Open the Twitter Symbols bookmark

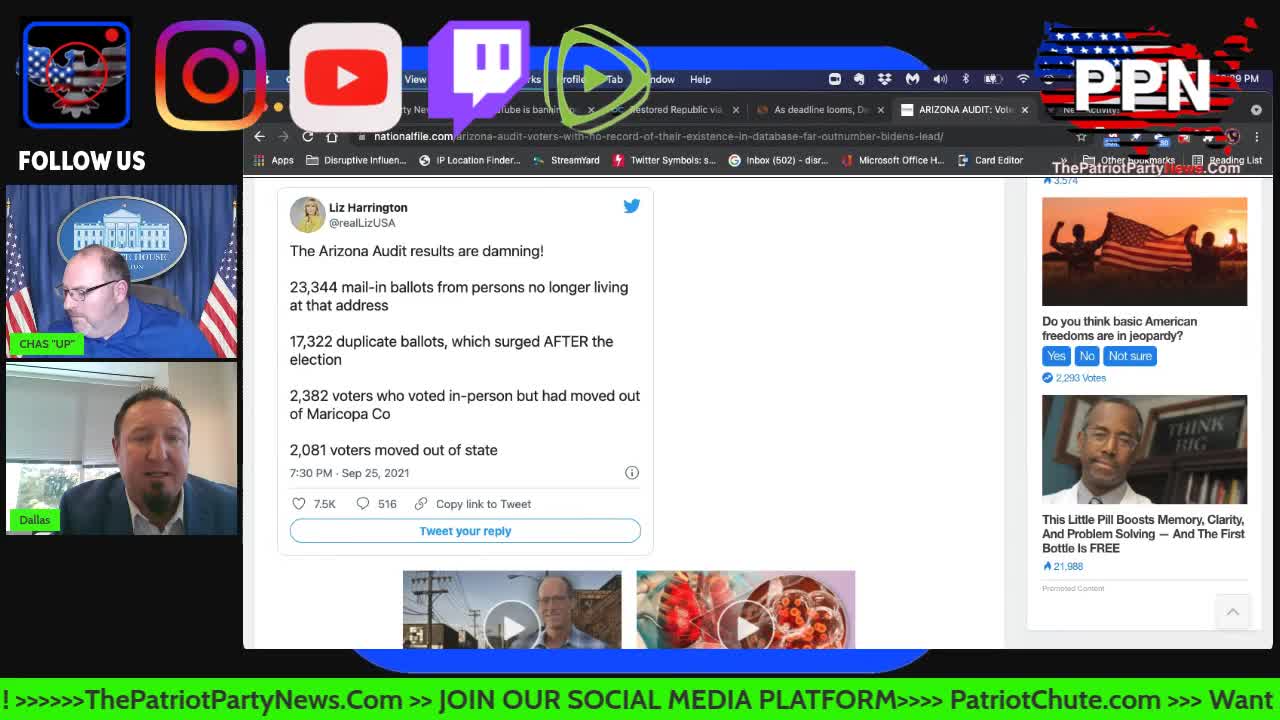pos(664,160)
